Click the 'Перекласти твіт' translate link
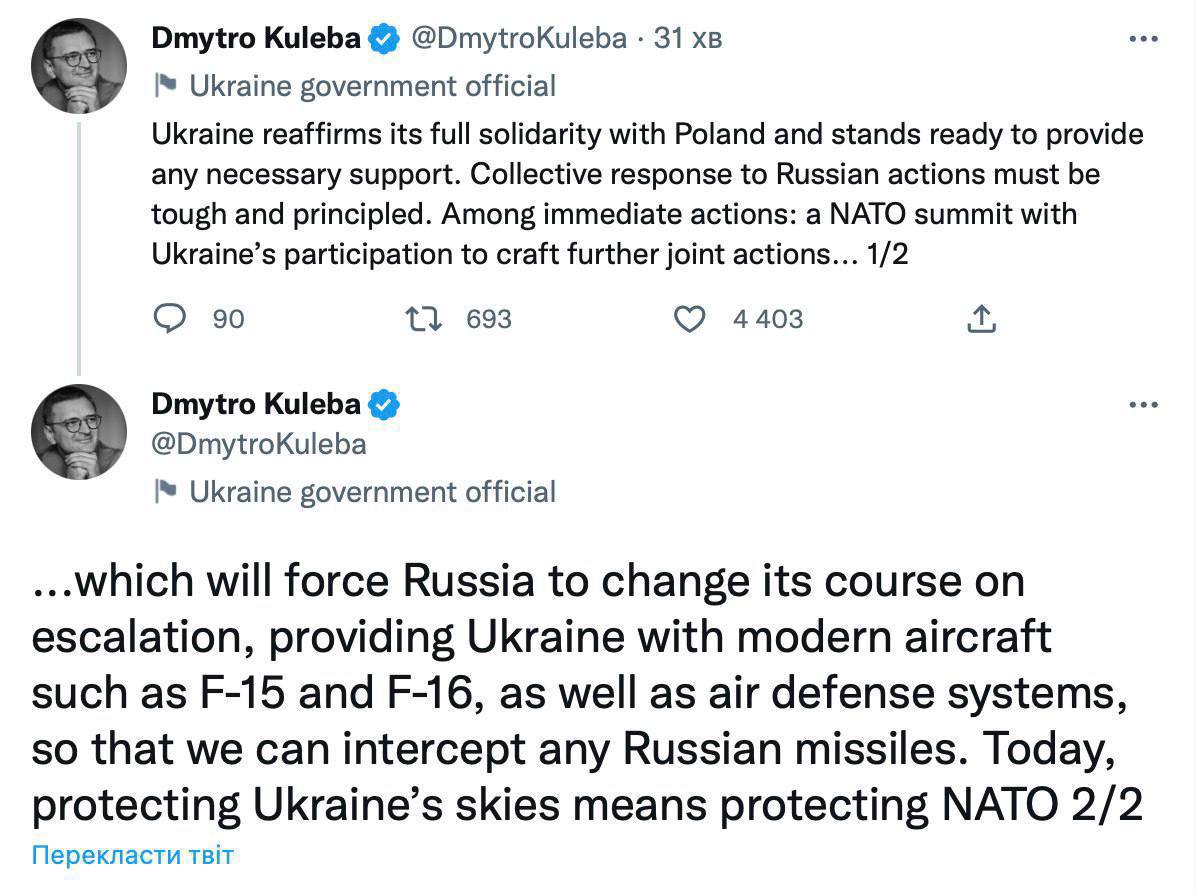 (133, 856)
